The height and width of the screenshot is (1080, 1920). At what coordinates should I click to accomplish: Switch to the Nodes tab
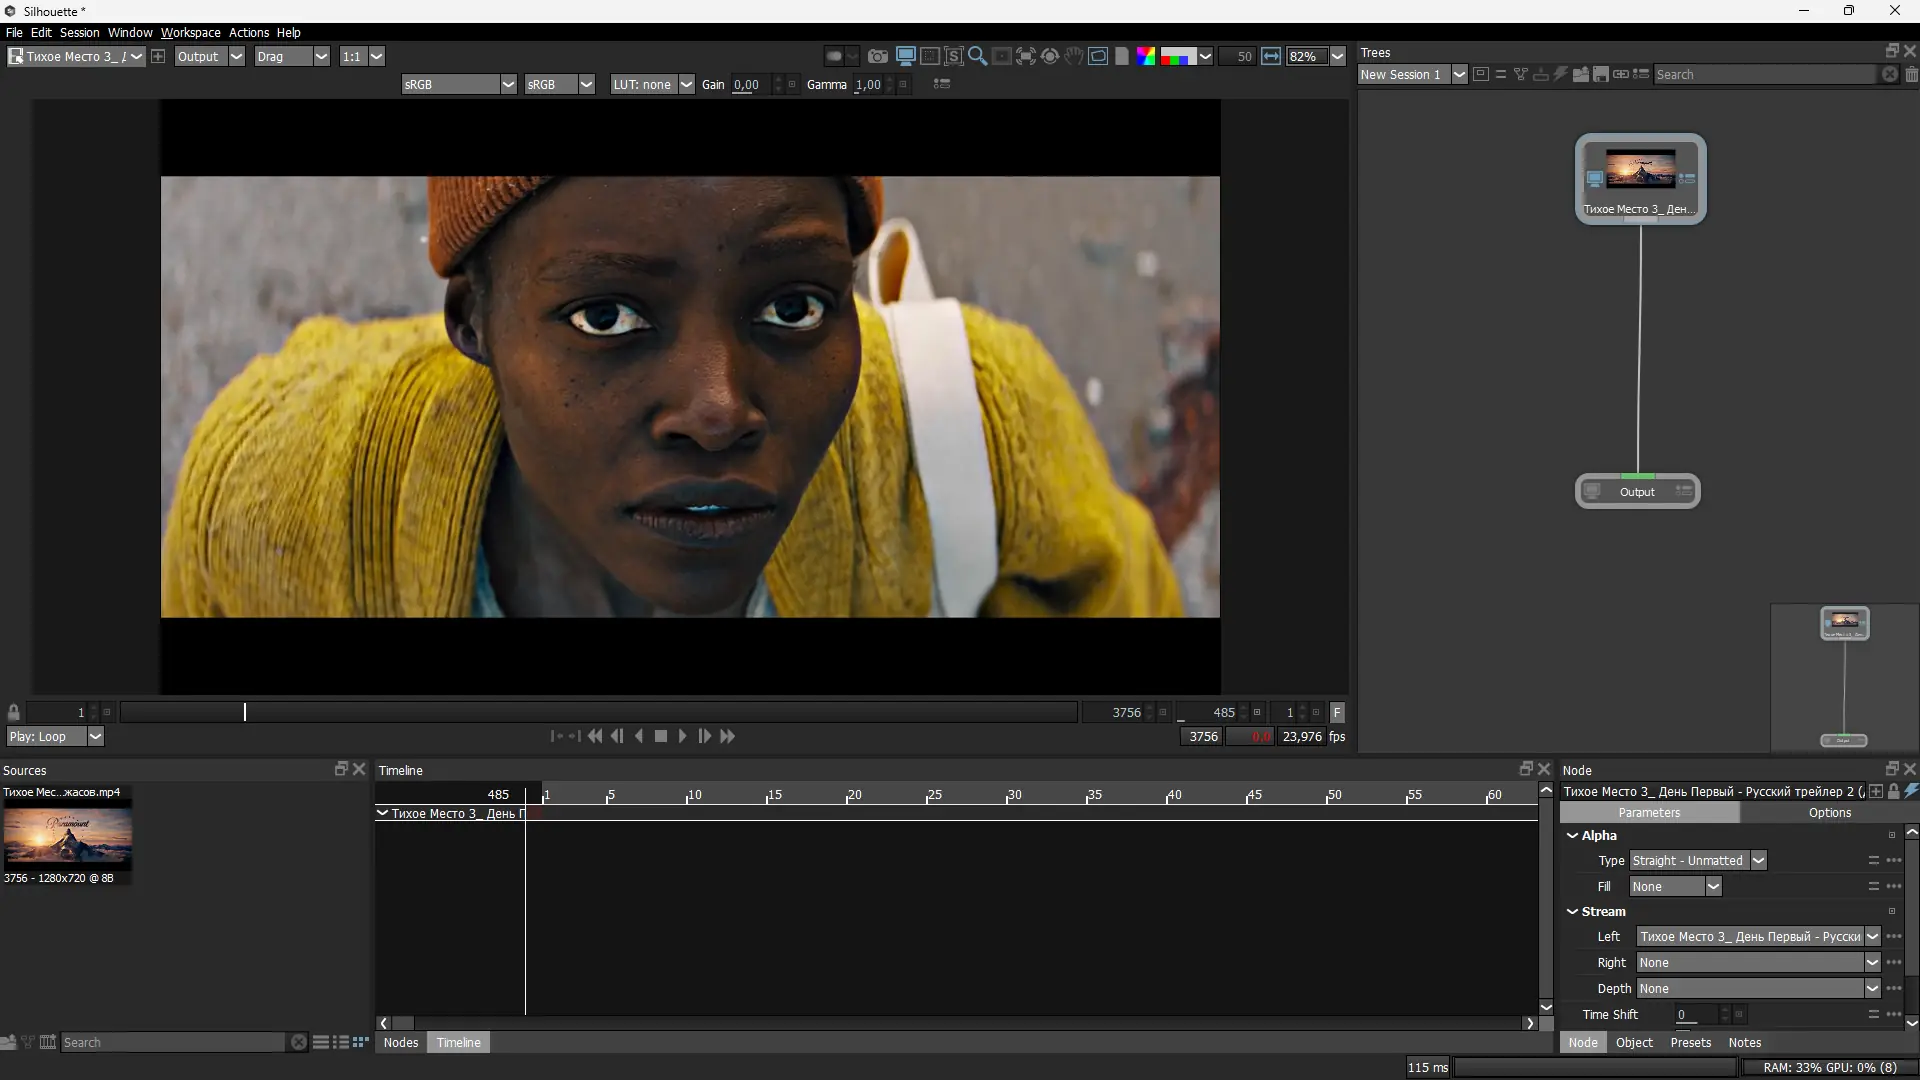tap(401, 1043)
